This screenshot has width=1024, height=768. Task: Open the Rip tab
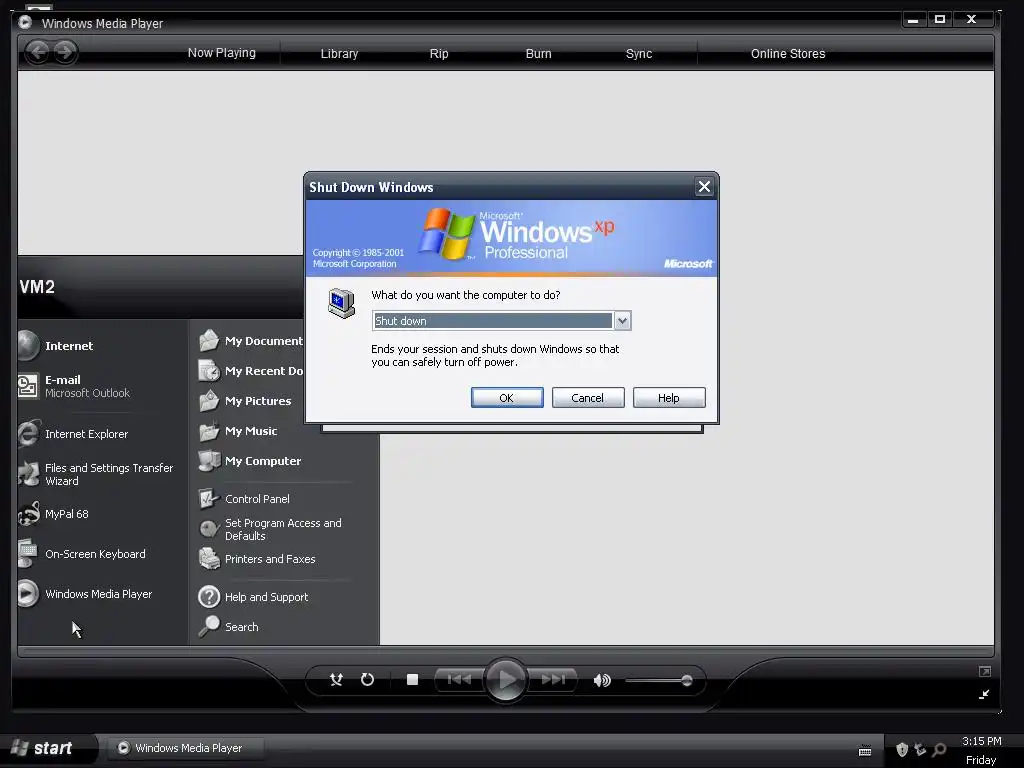pos(439,54)
